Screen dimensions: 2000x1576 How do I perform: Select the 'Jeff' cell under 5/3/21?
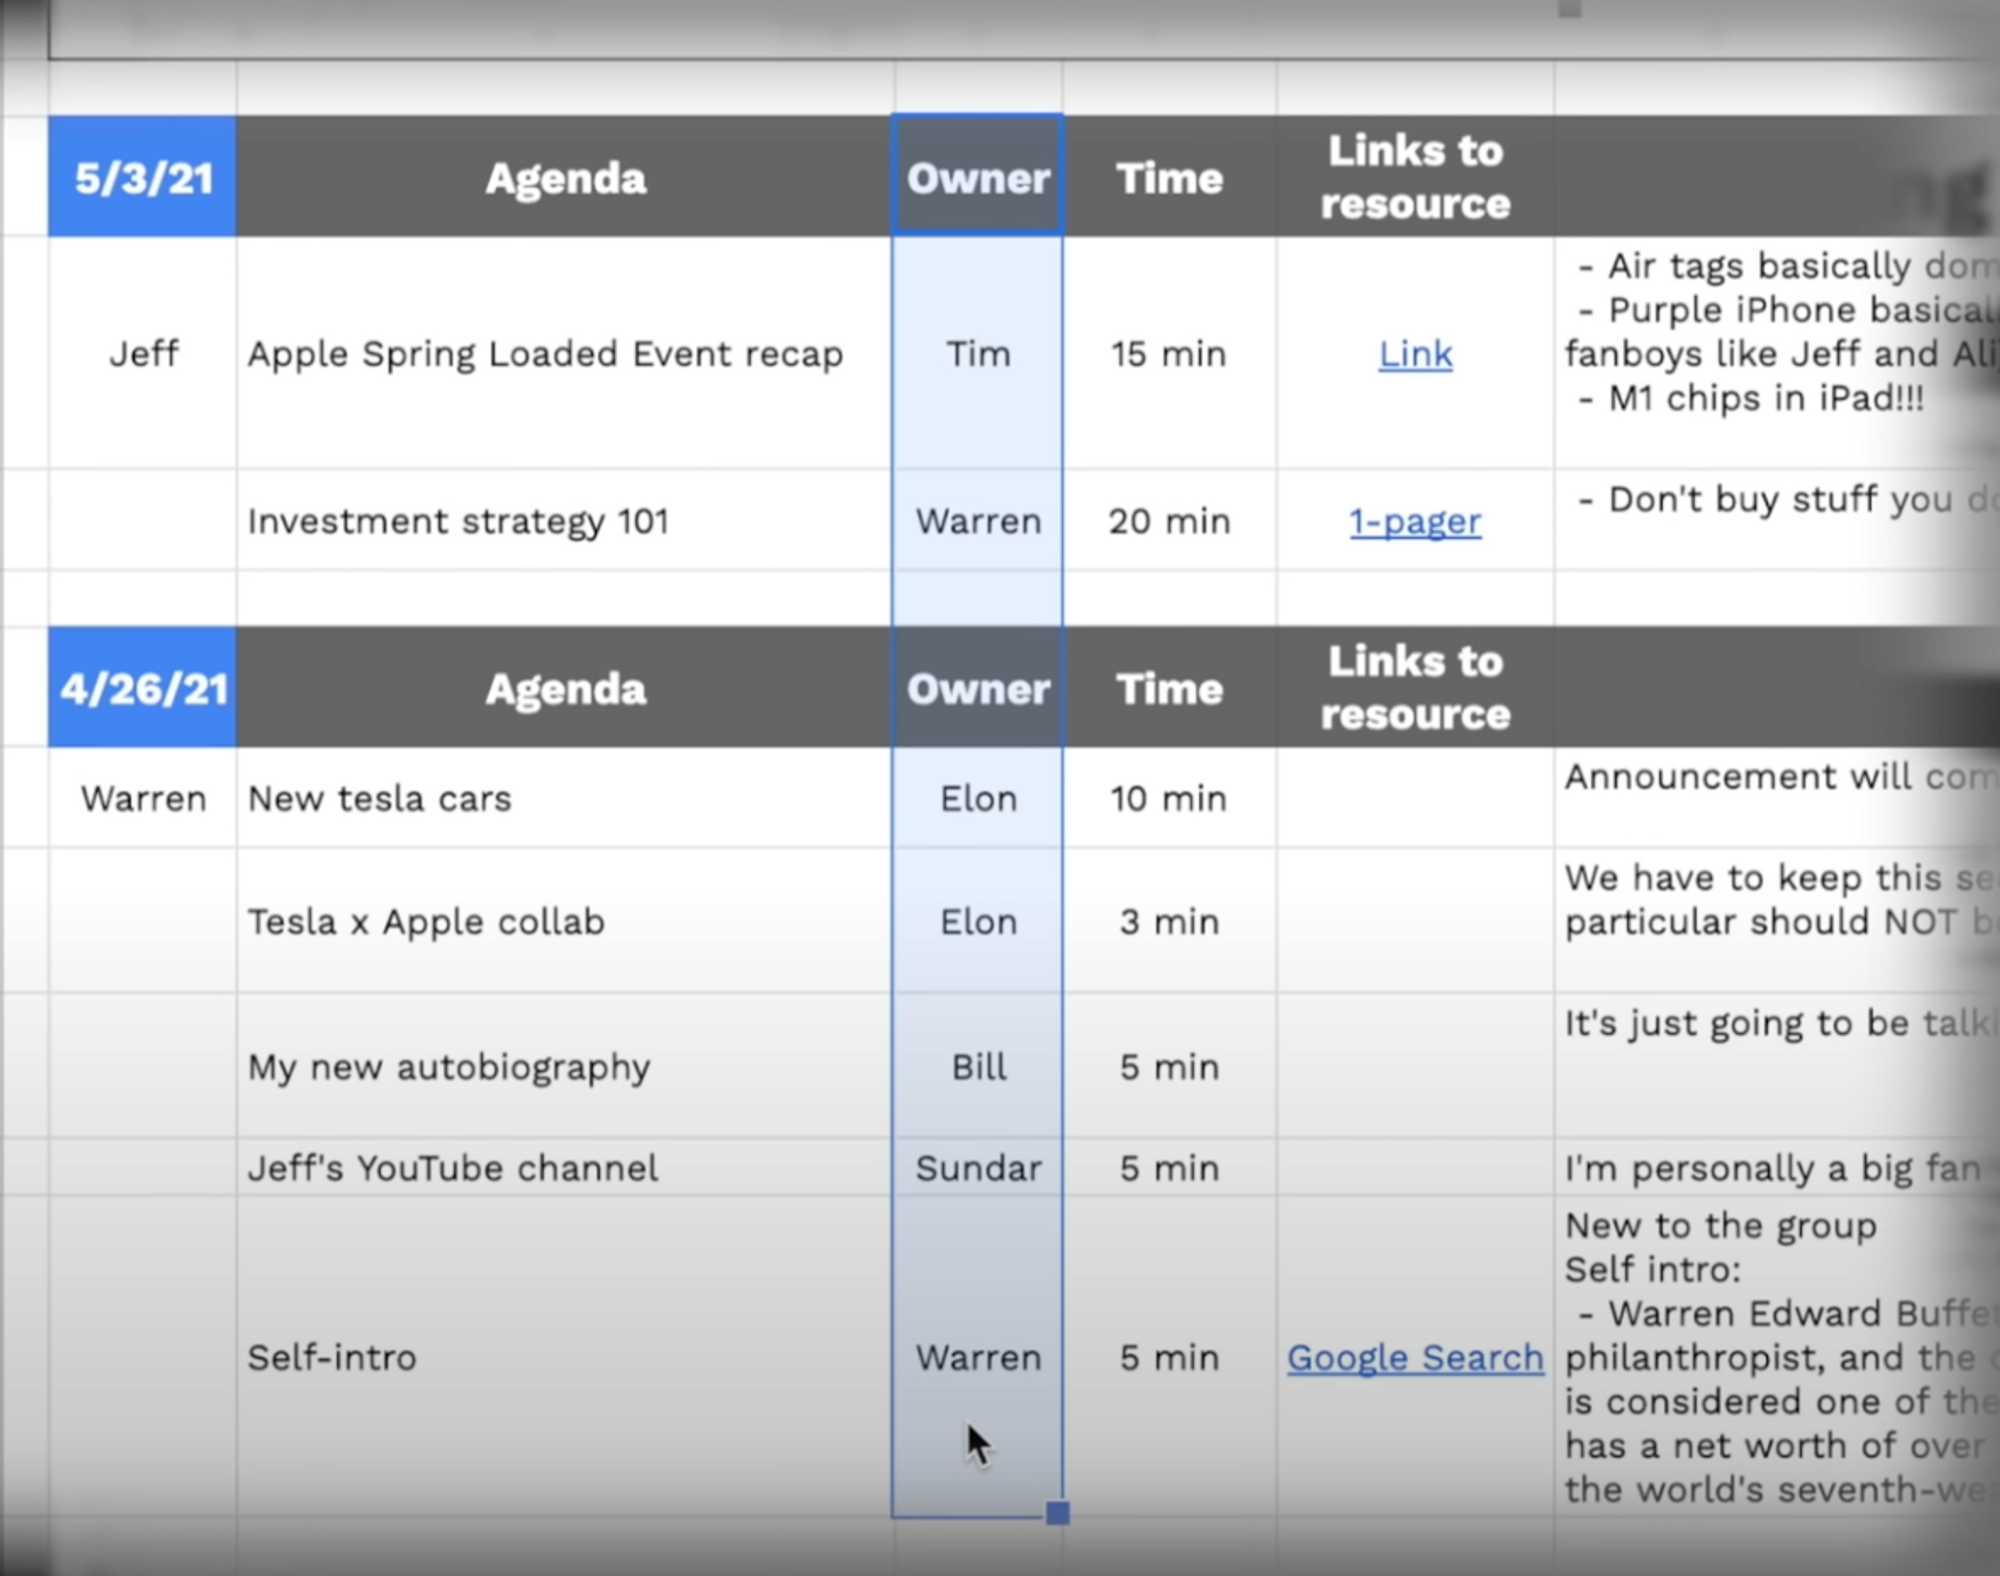(143, 353)
